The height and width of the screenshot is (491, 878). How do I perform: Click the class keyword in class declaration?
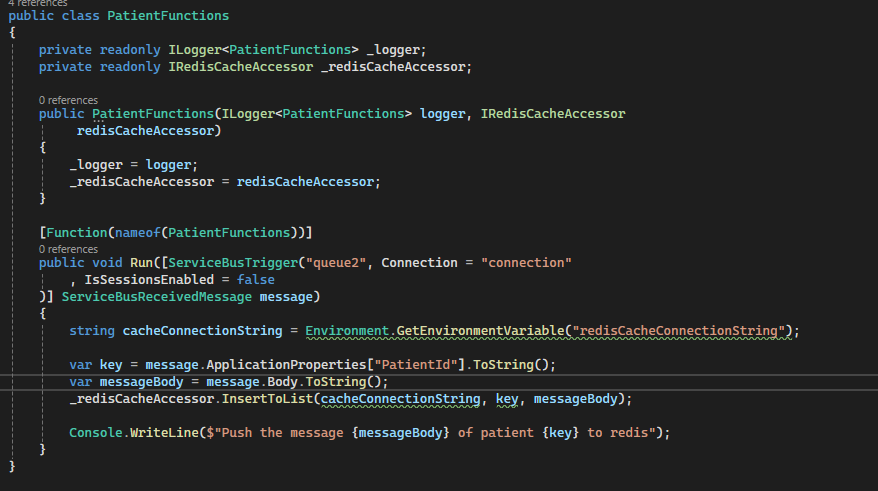click(x=83, y=16)
